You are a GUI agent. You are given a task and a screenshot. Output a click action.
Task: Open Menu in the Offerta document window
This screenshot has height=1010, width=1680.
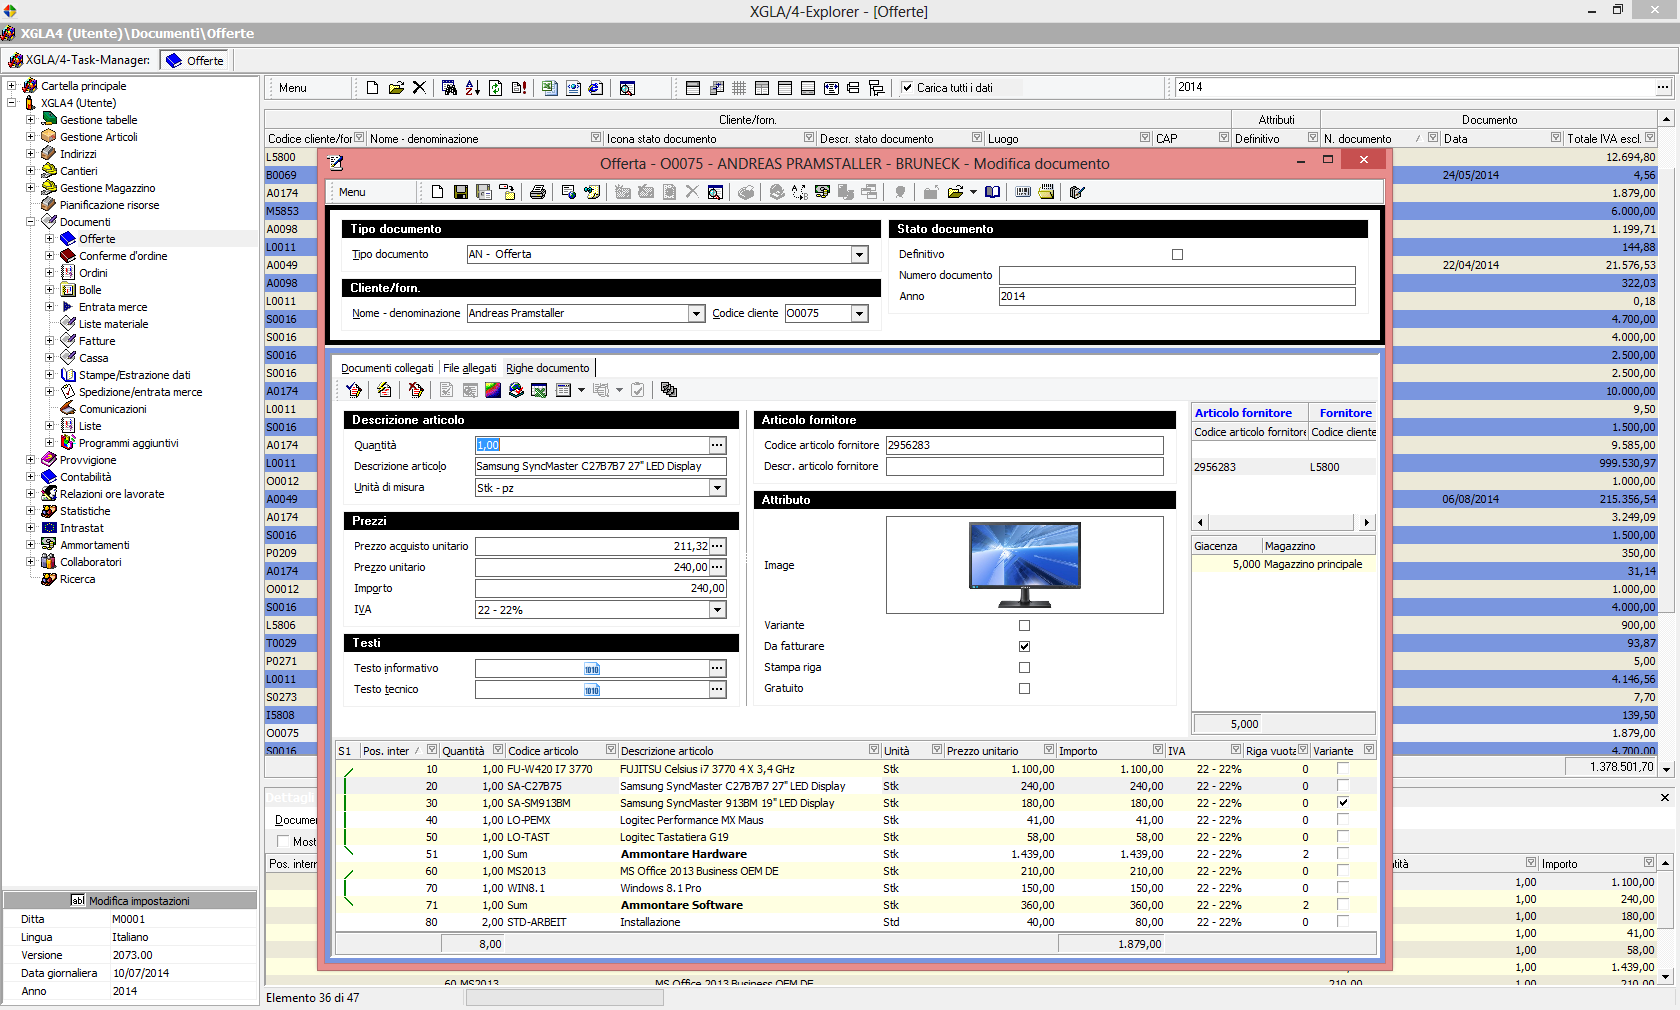[352, 192]
